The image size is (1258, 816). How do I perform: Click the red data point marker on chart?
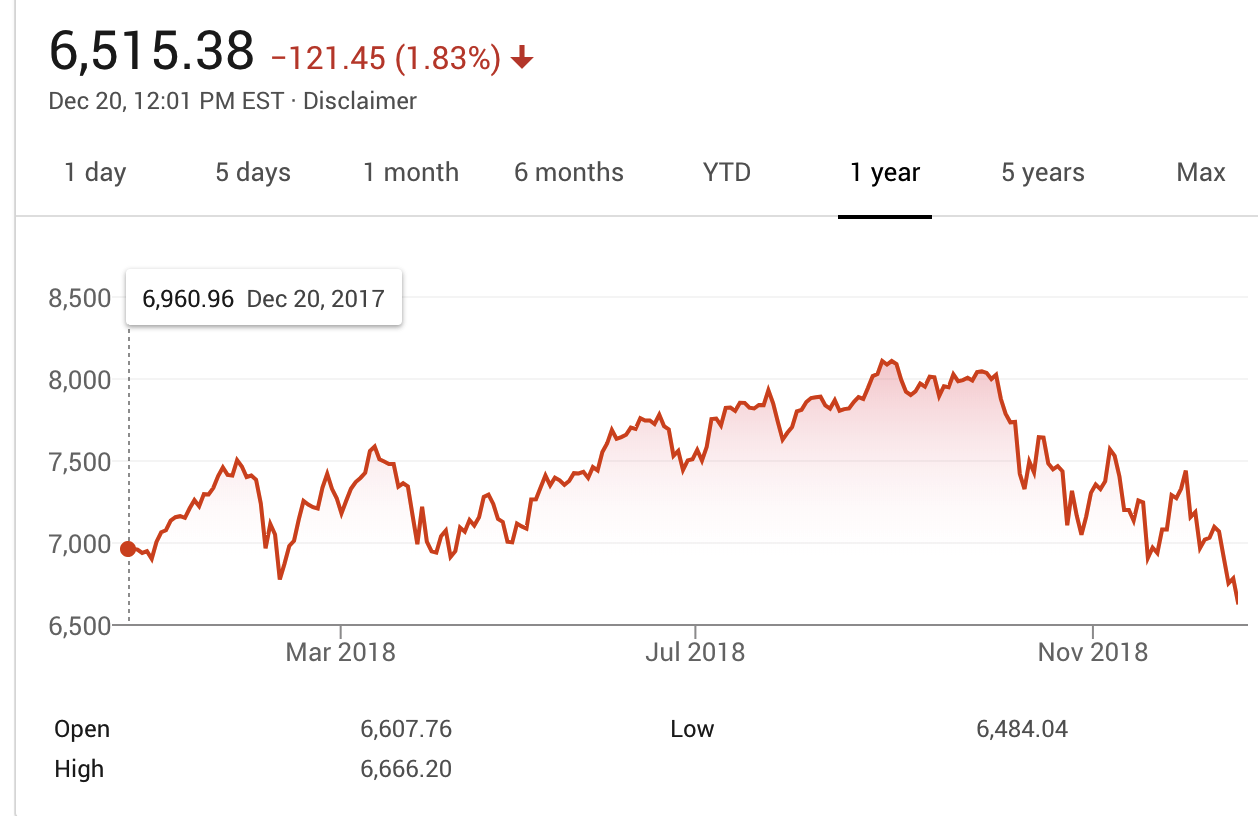[x=128, y=548]
